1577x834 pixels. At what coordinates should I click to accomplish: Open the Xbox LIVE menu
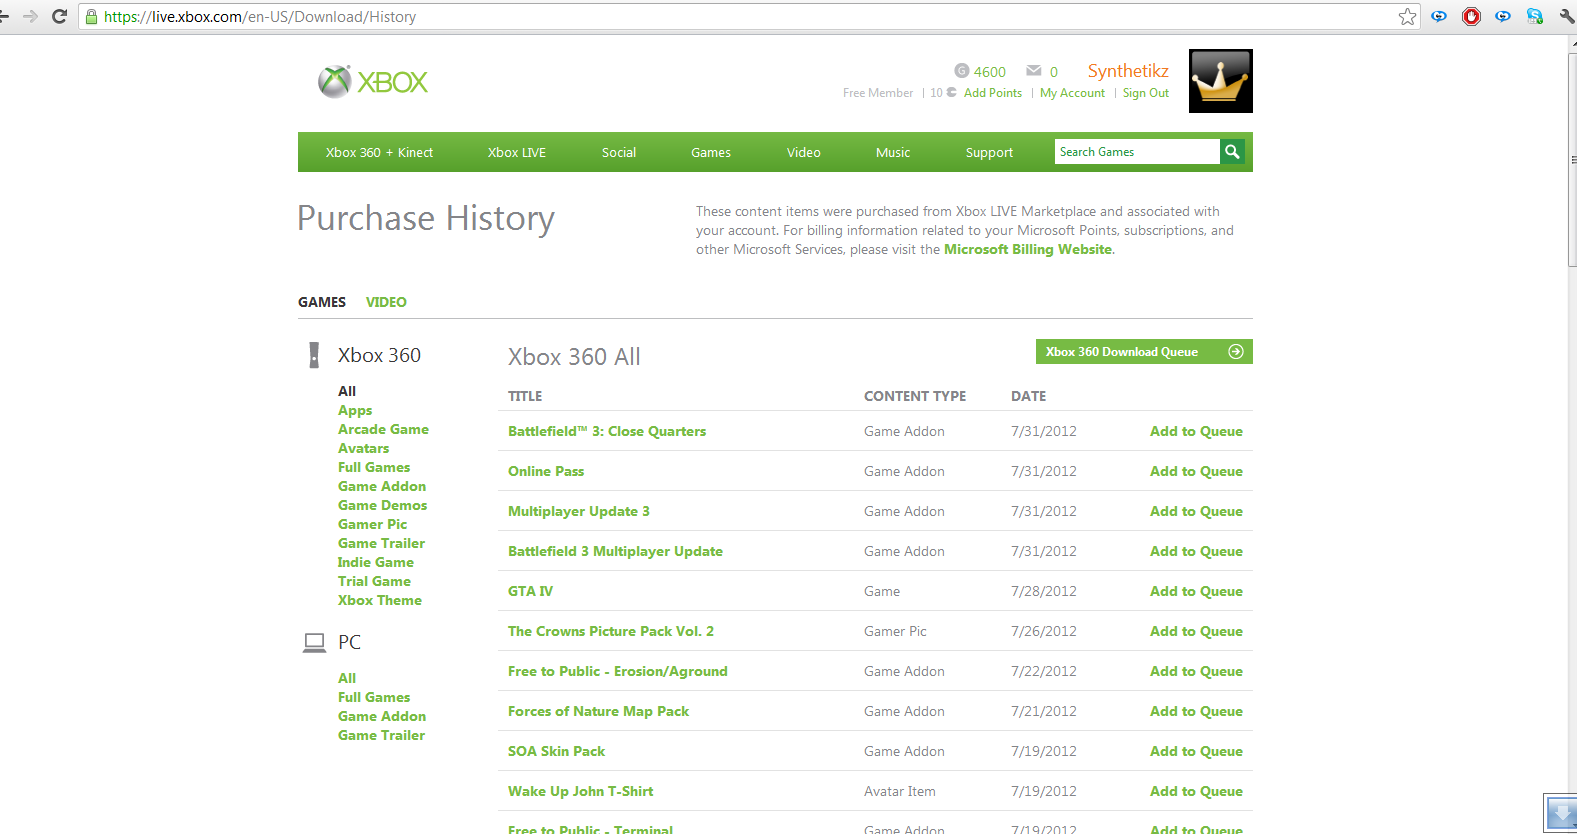(x=517, y=153)
